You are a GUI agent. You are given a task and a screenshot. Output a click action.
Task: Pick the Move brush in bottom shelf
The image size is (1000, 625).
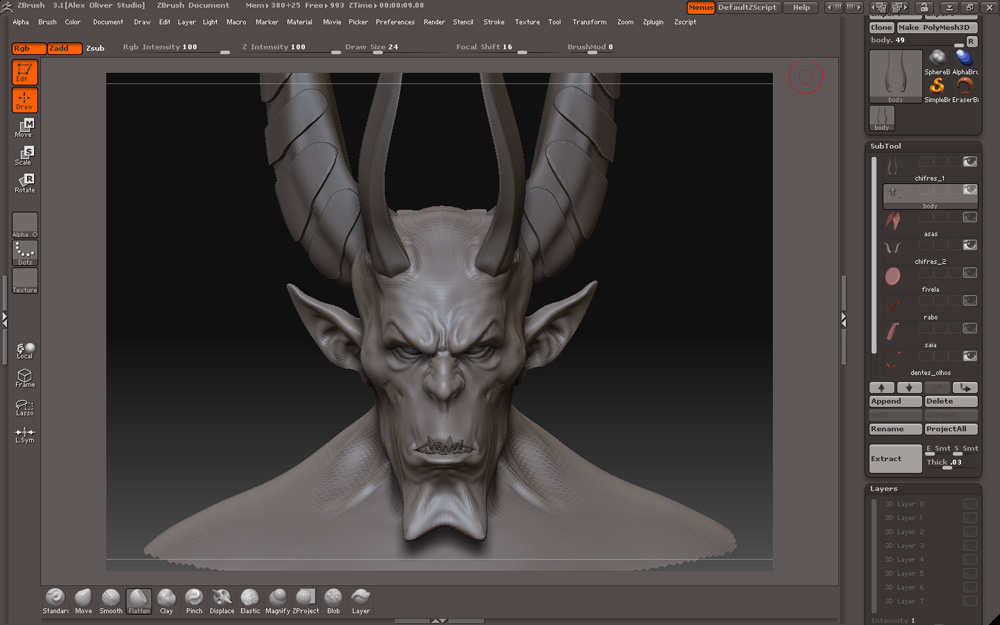pos(83,601)
